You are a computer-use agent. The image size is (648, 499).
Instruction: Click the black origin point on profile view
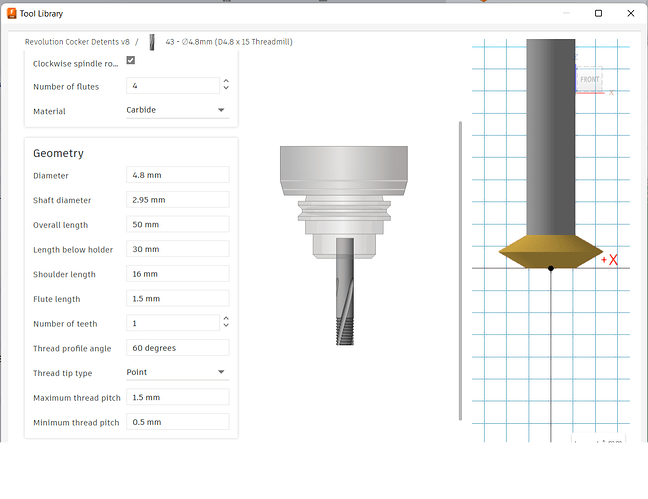coord(550,268)
